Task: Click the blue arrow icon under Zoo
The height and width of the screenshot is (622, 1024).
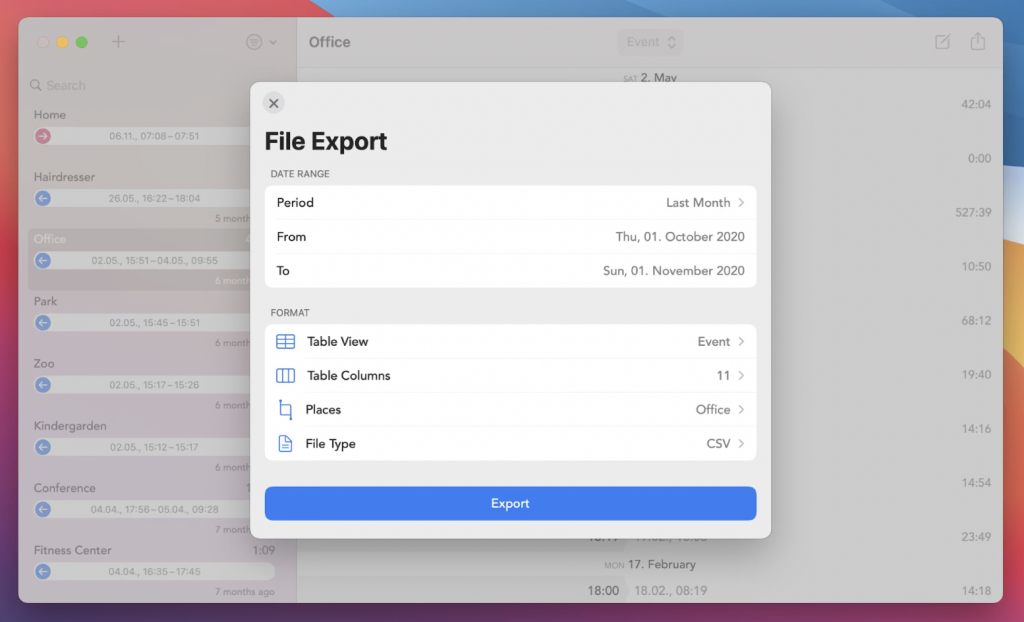Action: click(43, 385)
